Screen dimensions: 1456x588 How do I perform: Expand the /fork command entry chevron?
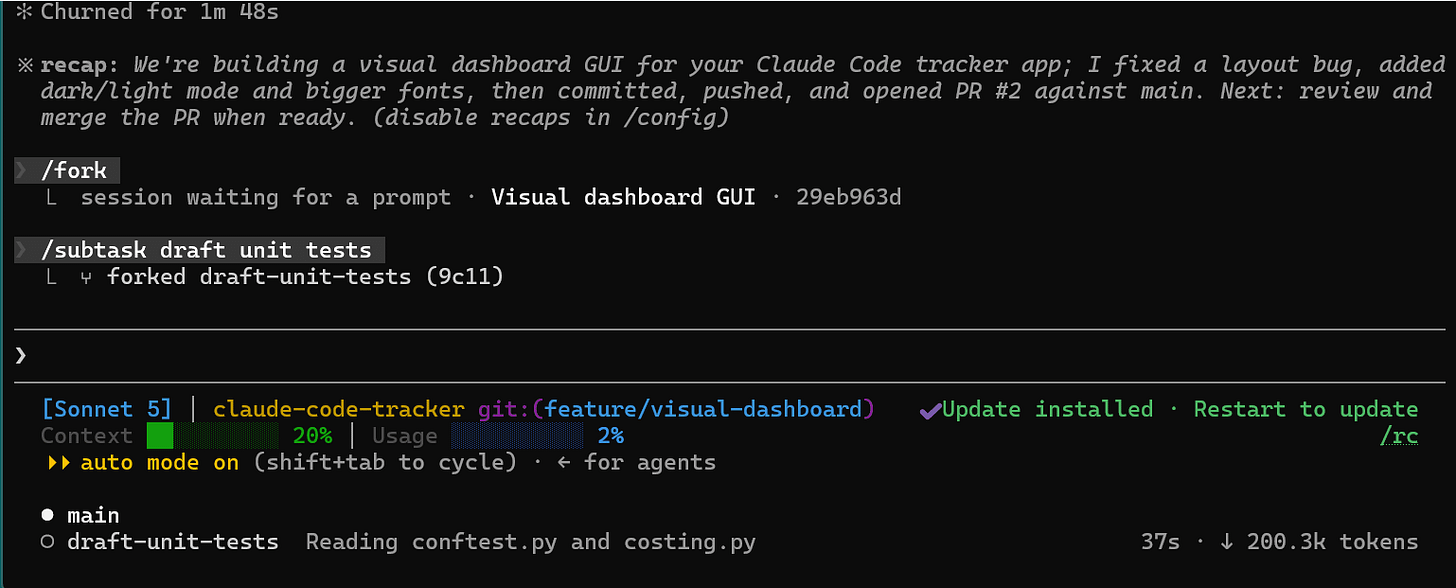[x=23, y=171]
